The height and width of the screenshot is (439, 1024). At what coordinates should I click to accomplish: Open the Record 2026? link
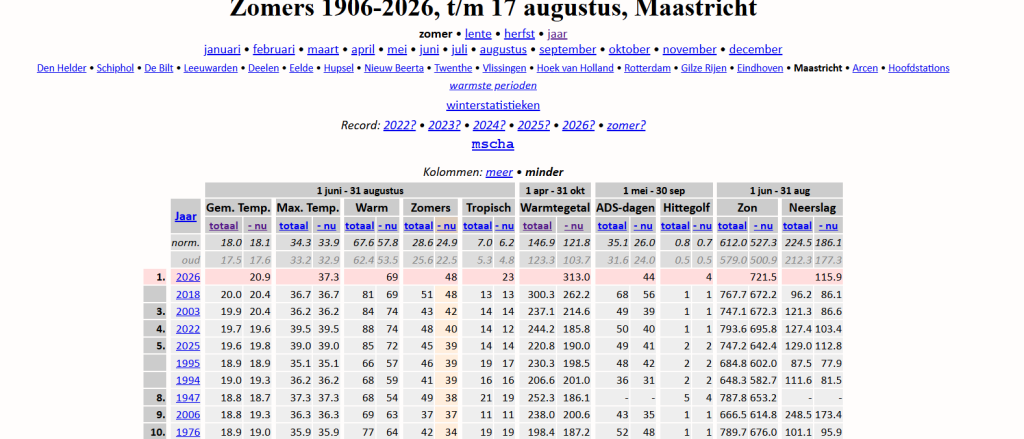tap(579, 125)
